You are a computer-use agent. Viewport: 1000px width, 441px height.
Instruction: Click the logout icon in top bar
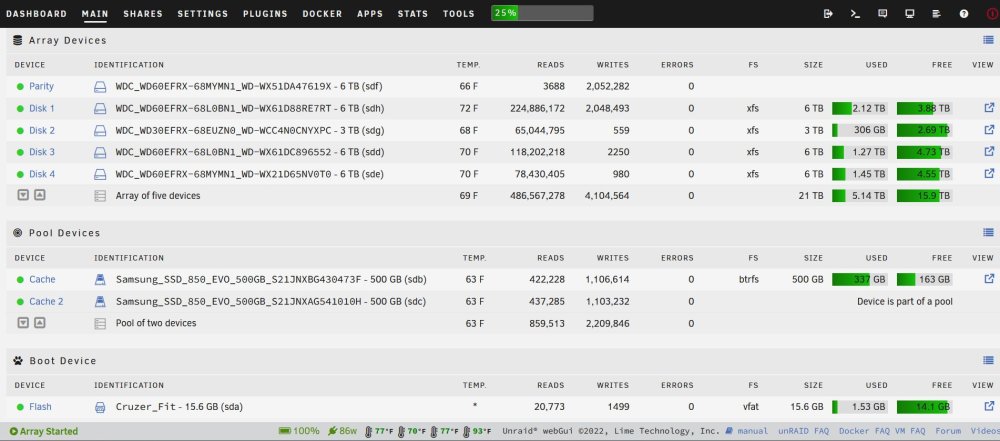828,13
